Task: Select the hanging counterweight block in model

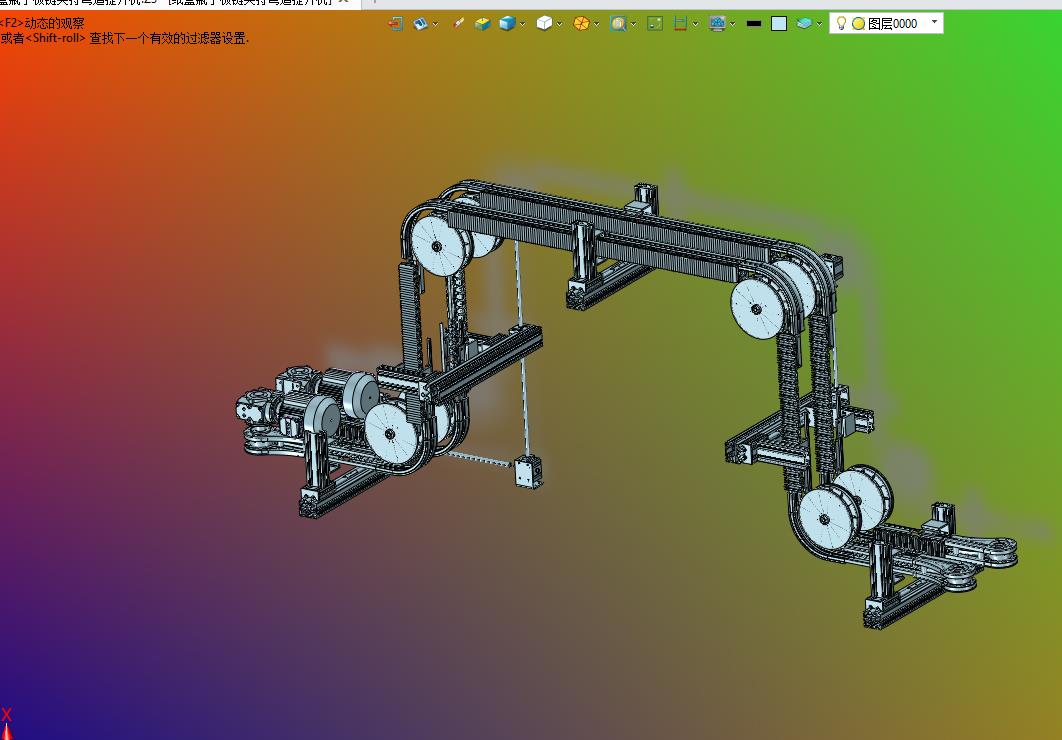Action: pyautogui.click(x=528, y=472)
